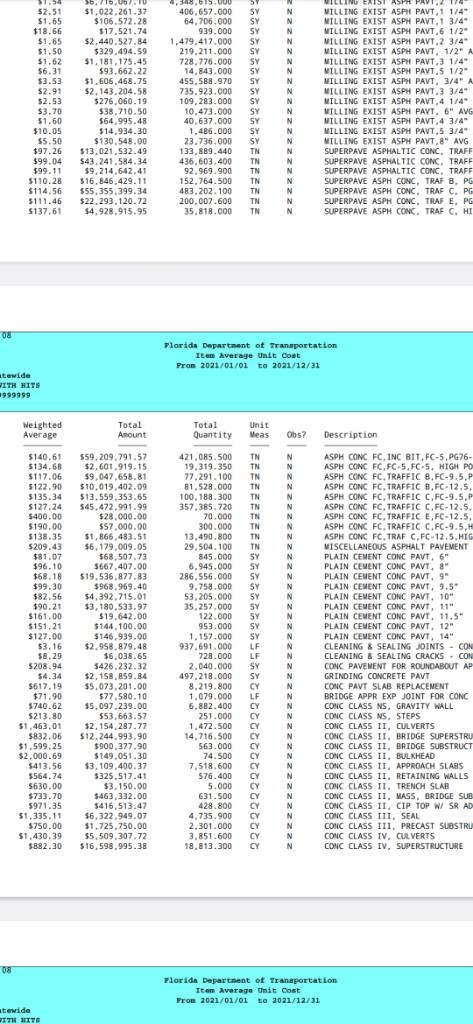Screen dimensions: 473x1024
Task: Select the MISCELLANEOUS ASPHALT PAVEMENT description
Action: 396,547
